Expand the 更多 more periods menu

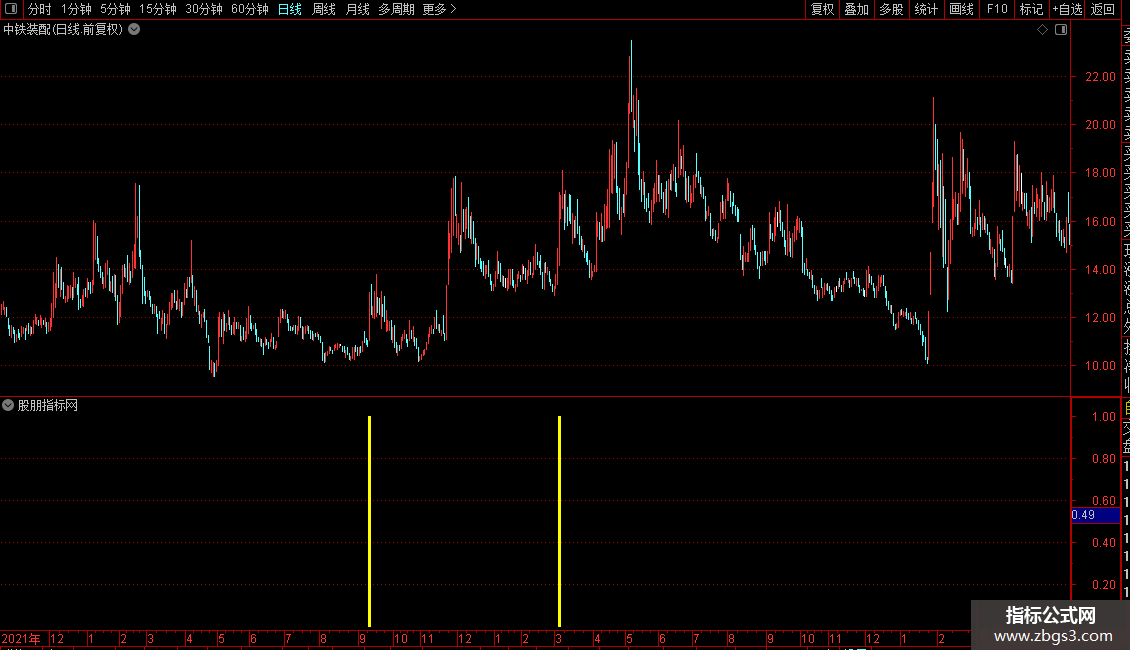pyautogui.click(x=440, y=9)
